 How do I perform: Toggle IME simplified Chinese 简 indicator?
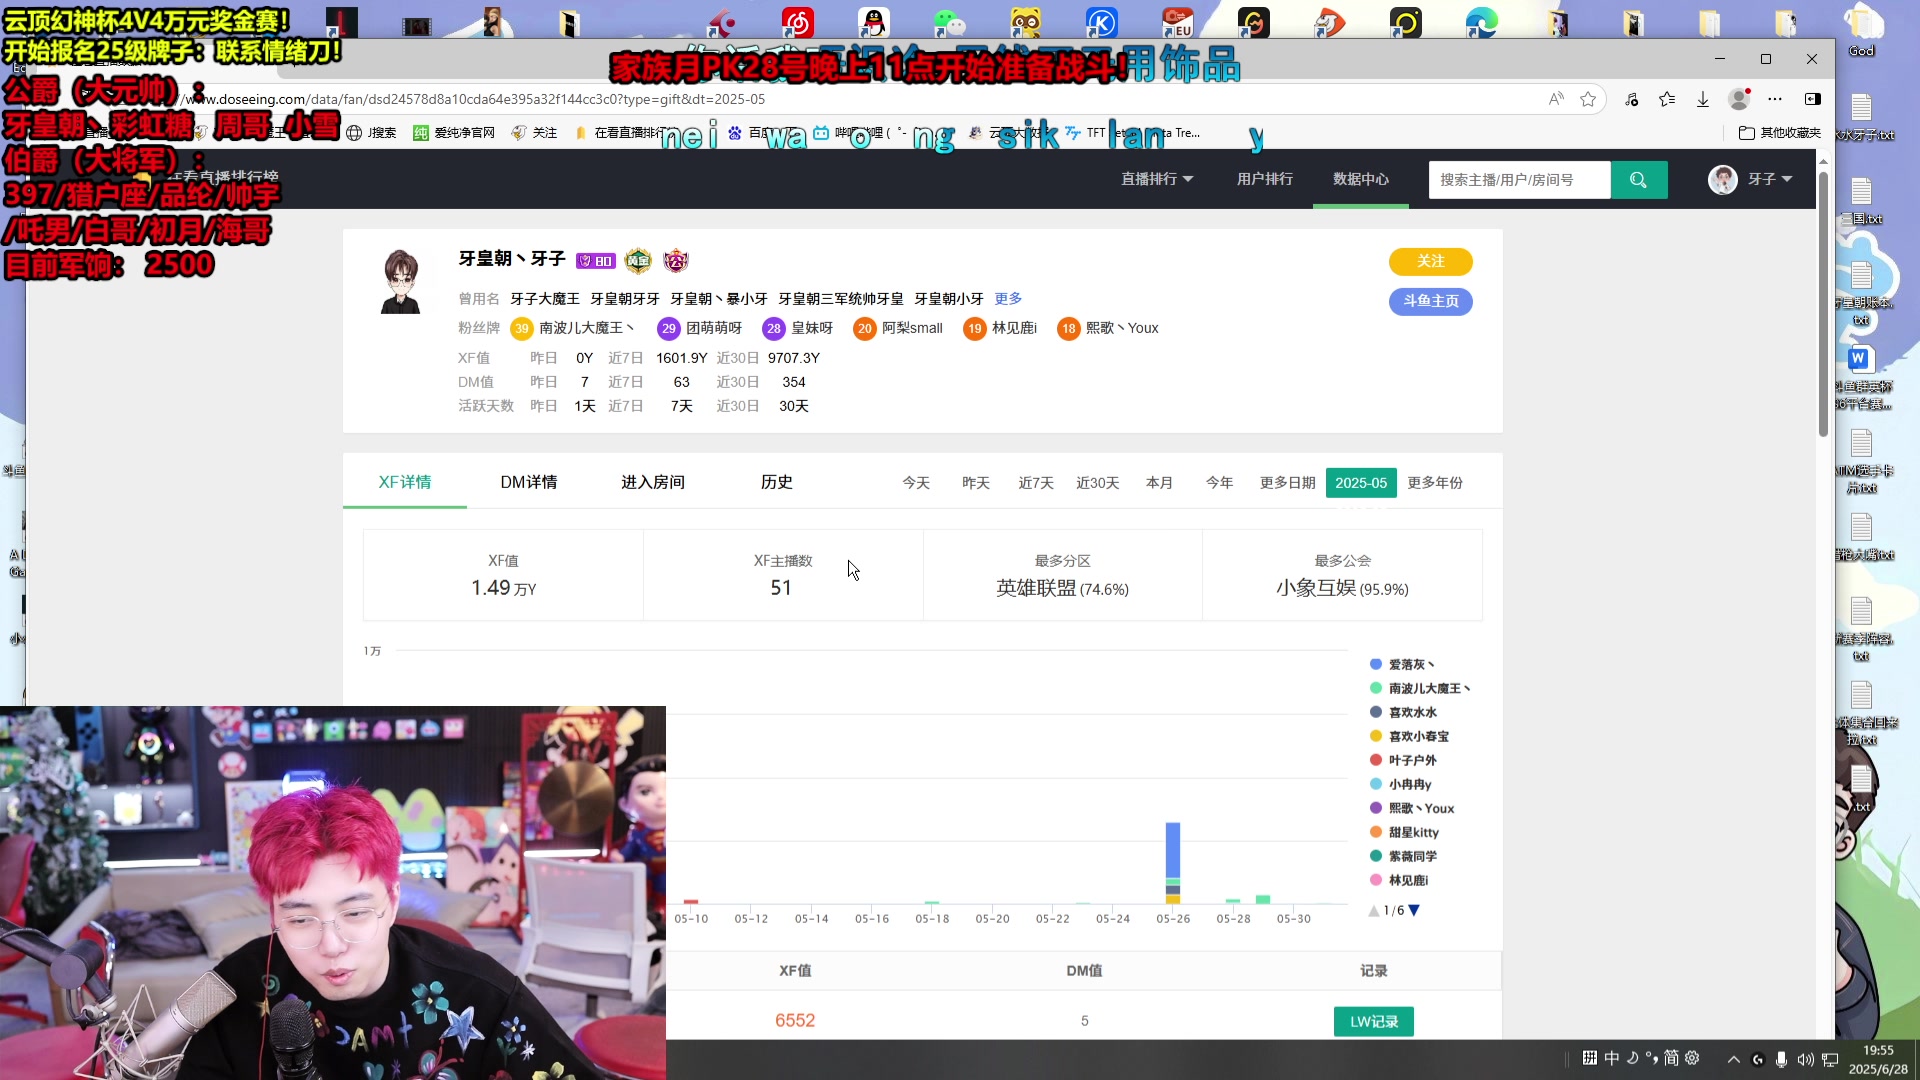coord(1671,1058)
